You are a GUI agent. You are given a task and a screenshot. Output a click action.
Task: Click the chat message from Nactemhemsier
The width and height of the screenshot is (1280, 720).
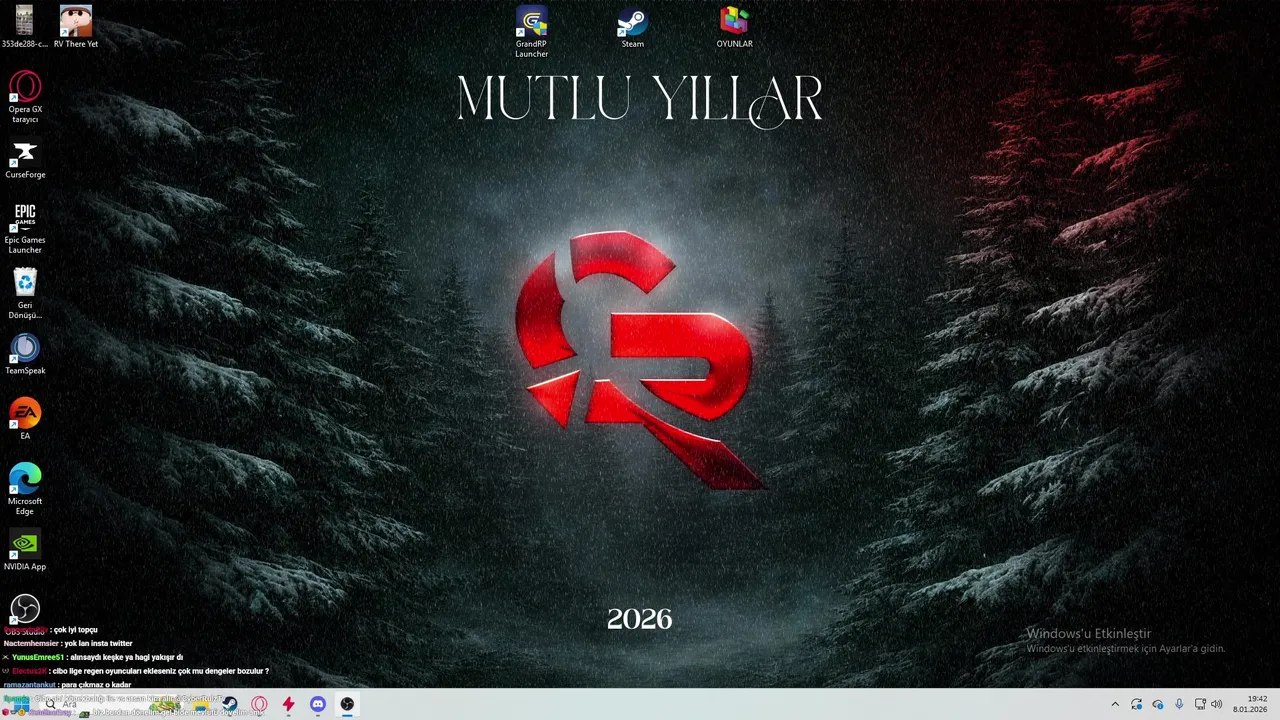click(x=68, y=643)
